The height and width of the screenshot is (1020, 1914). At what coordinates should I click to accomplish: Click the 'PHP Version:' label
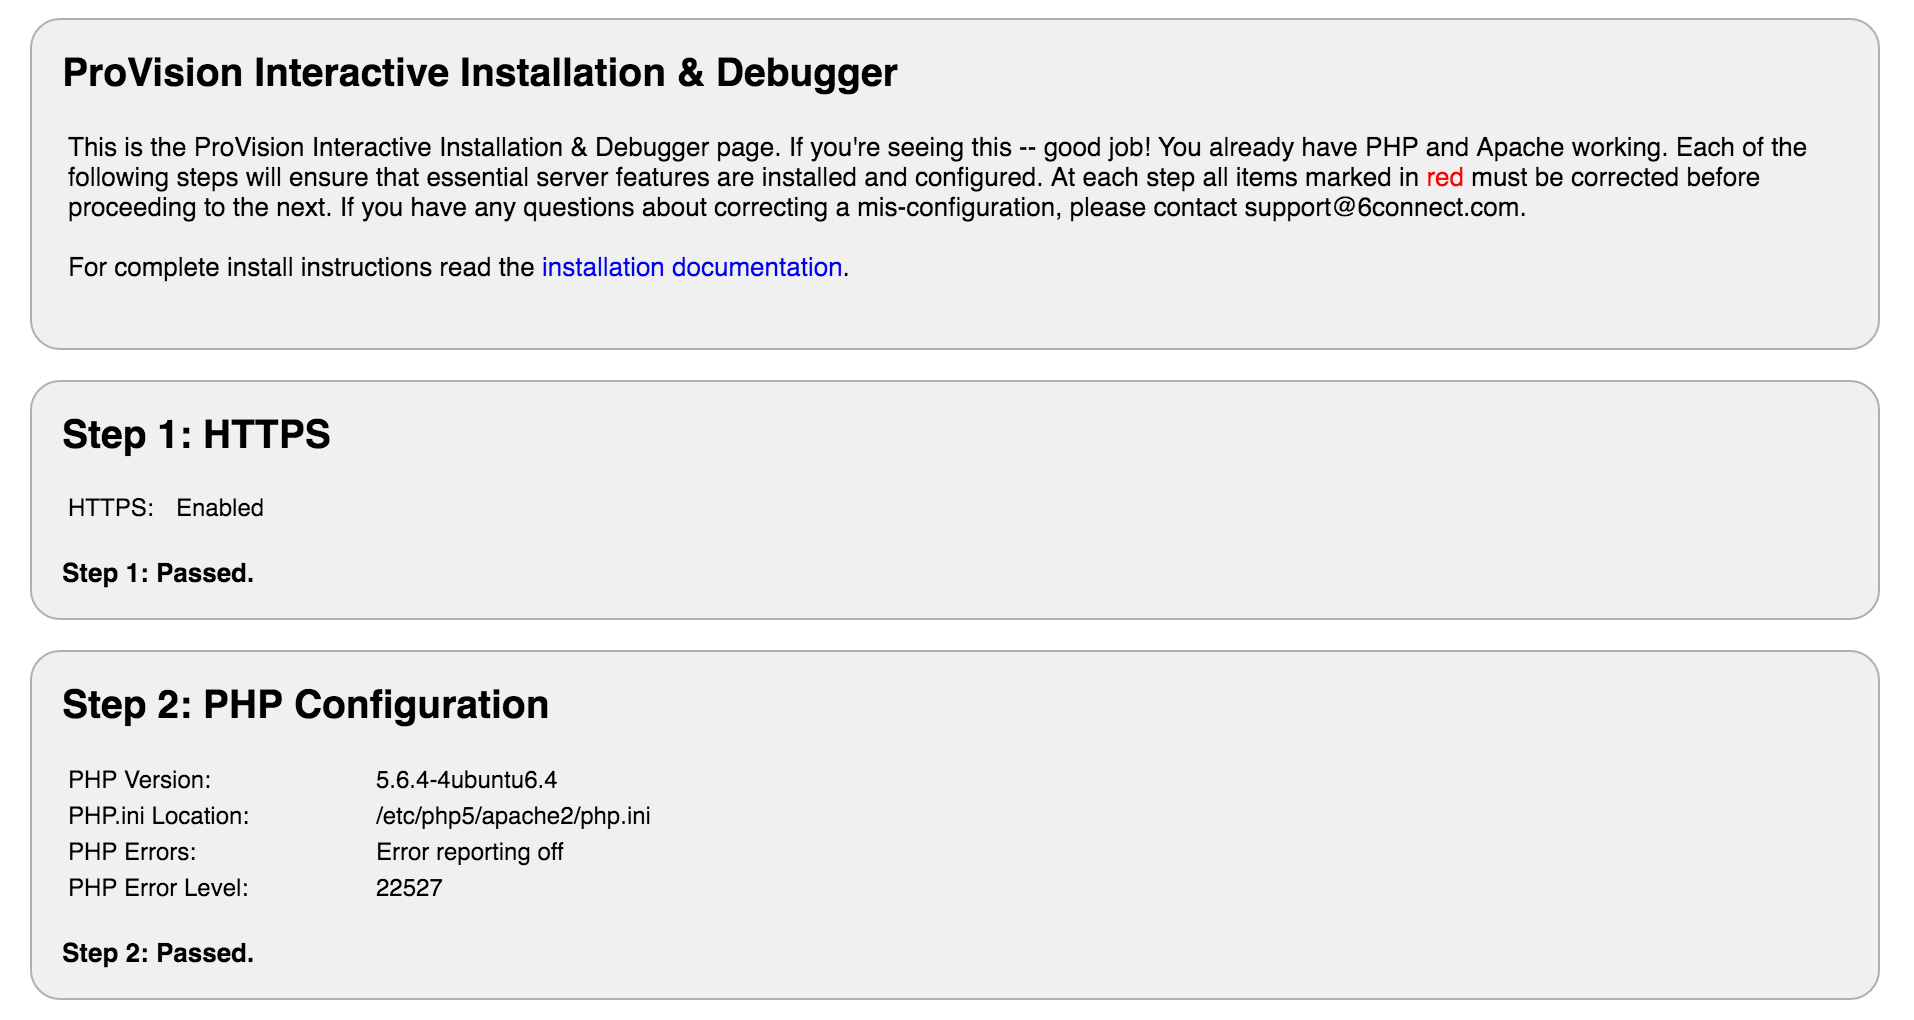tap(140, 780)
